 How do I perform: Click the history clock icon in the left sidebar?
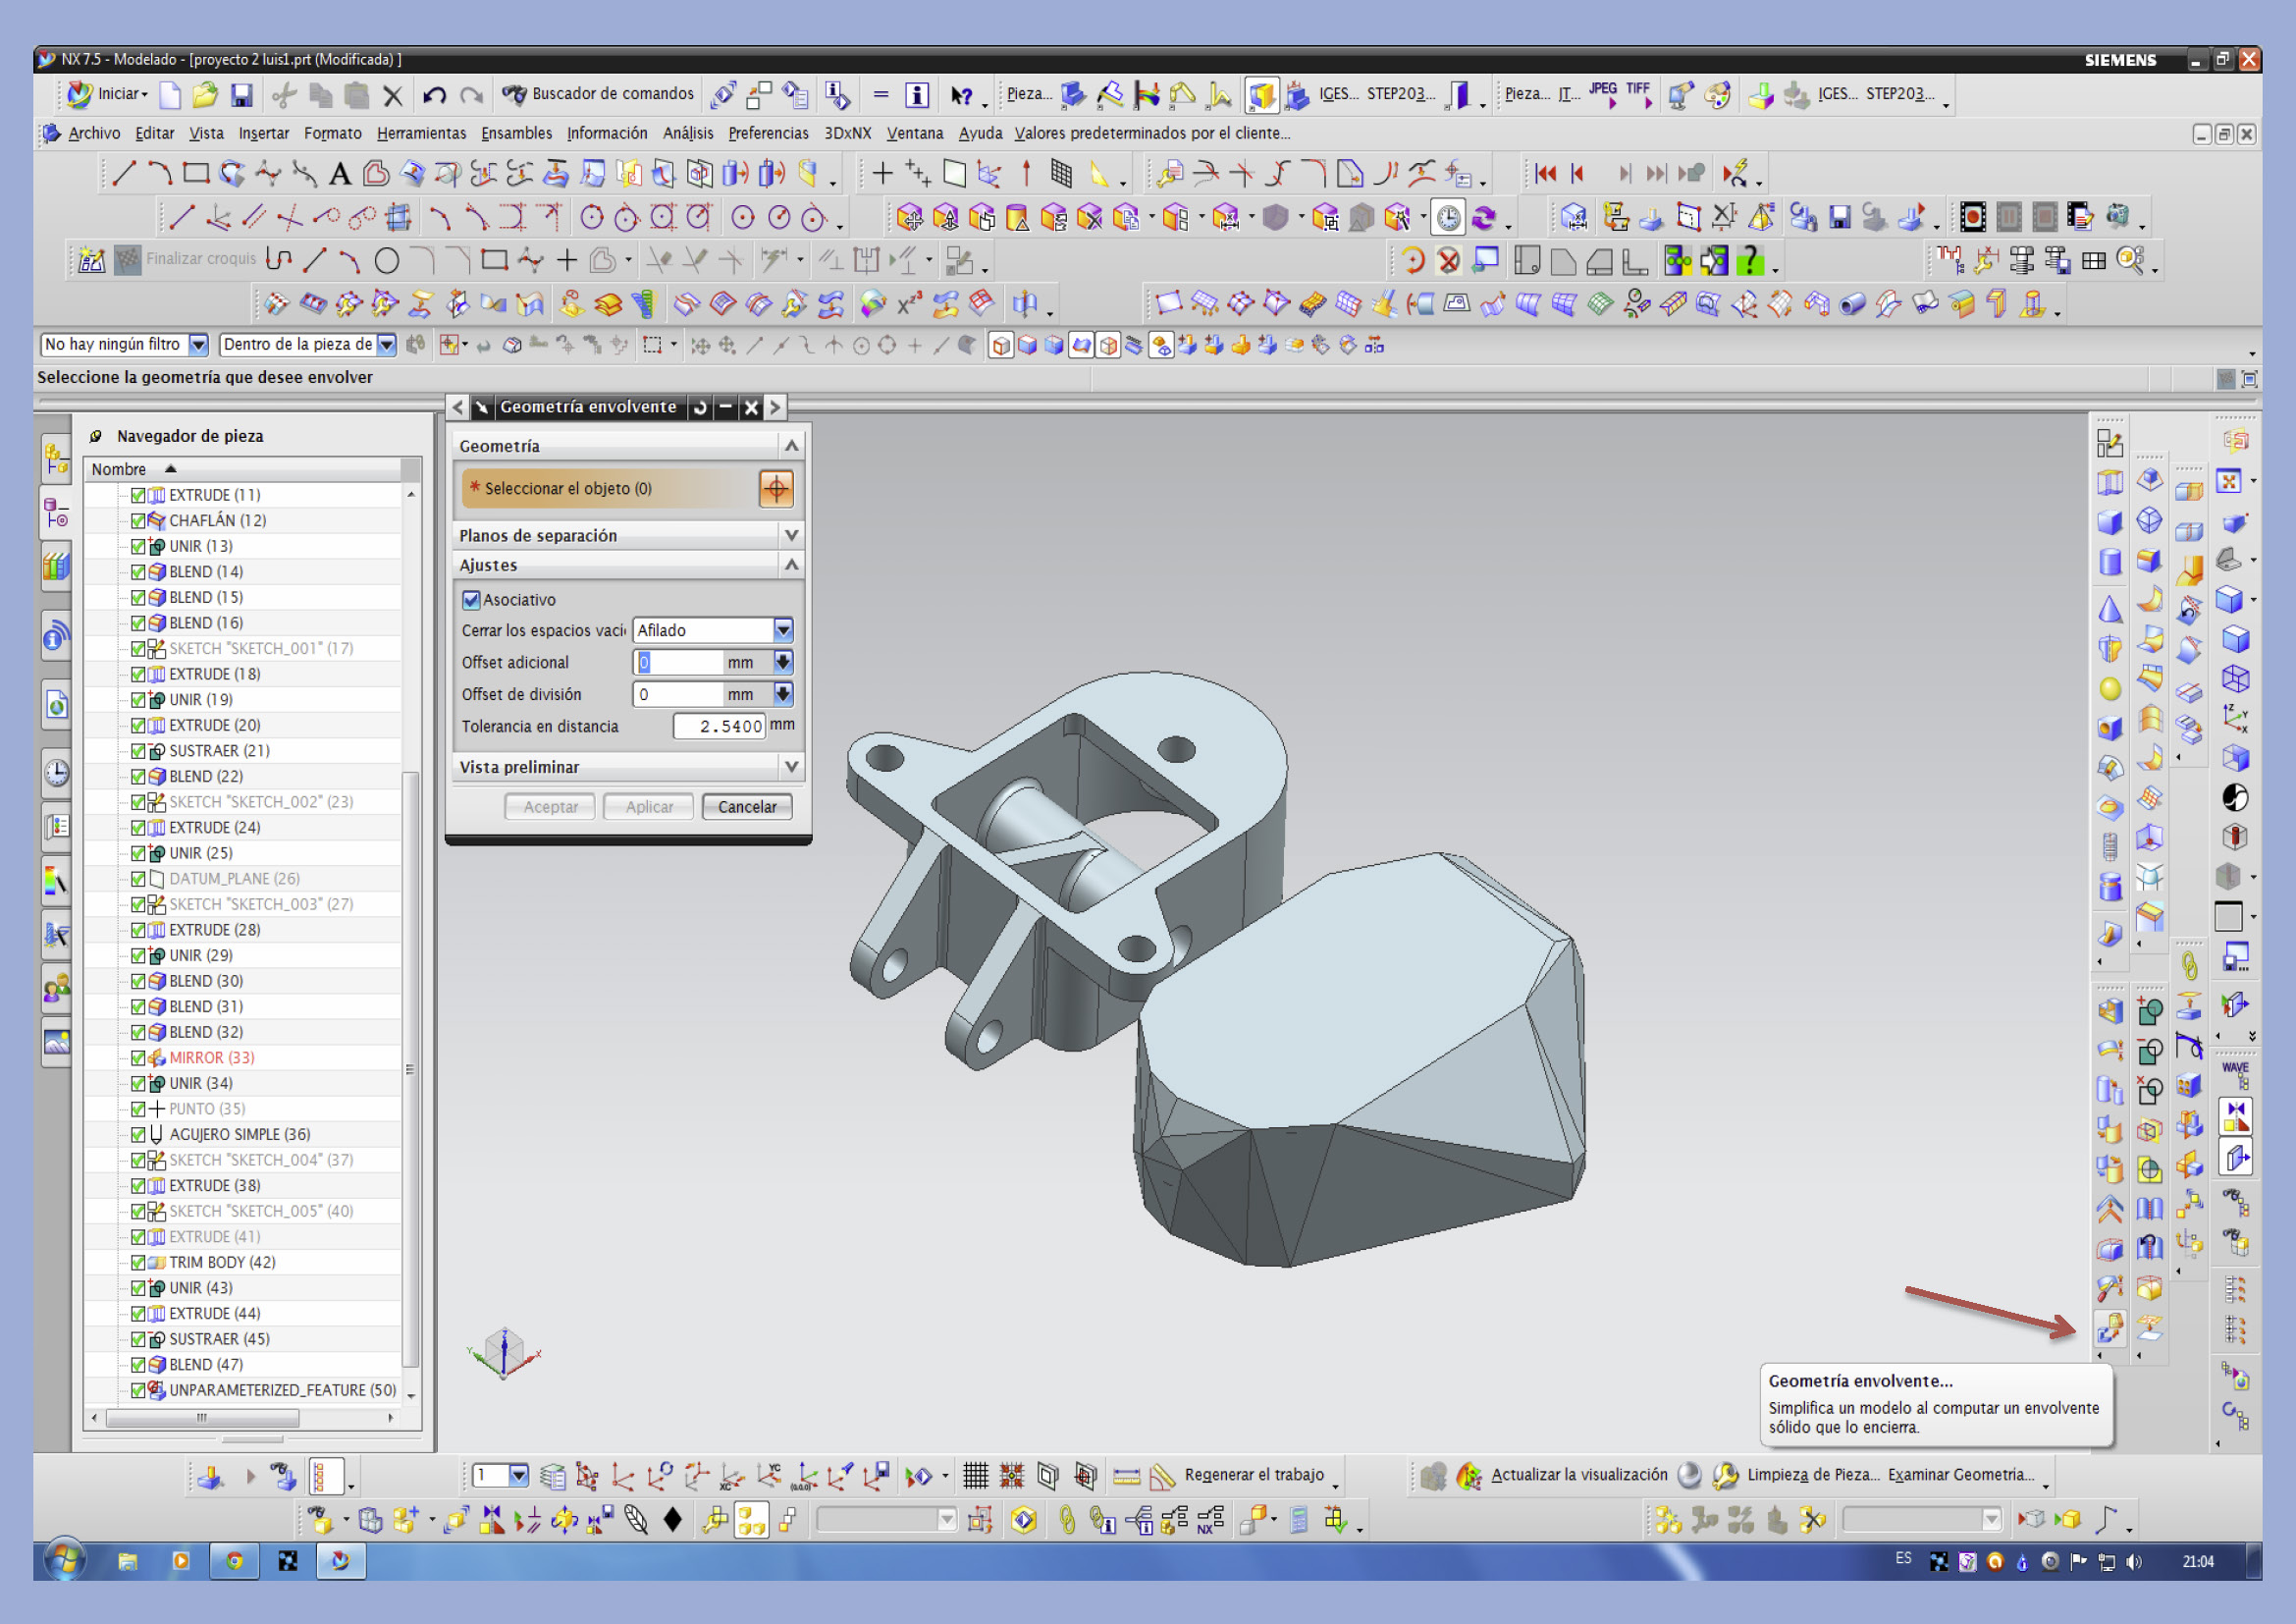(x=57, y=773)
